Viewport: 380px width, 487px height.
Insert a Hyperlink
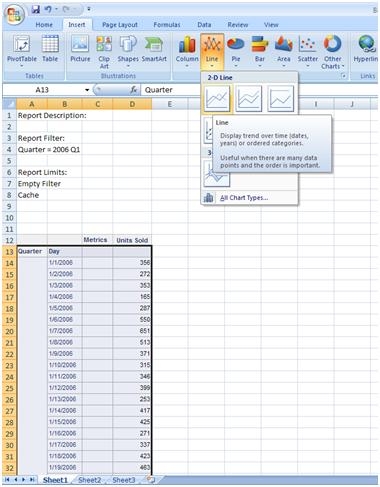366,49
